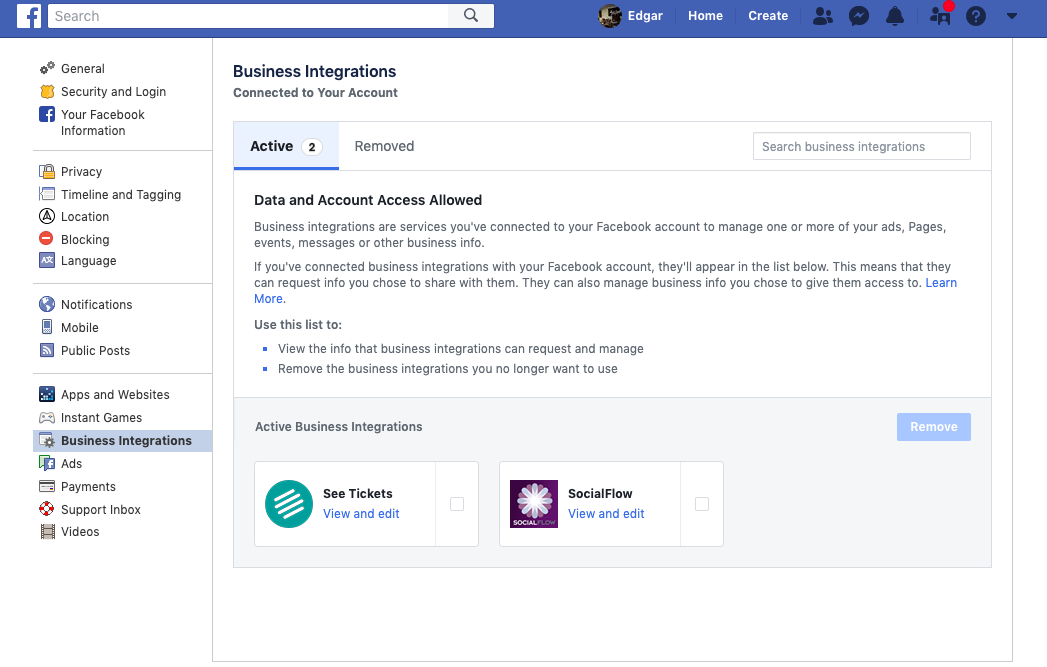Click View and edit for See Tickets
The height and width of the screenshot is (667, 1047).
361,513
